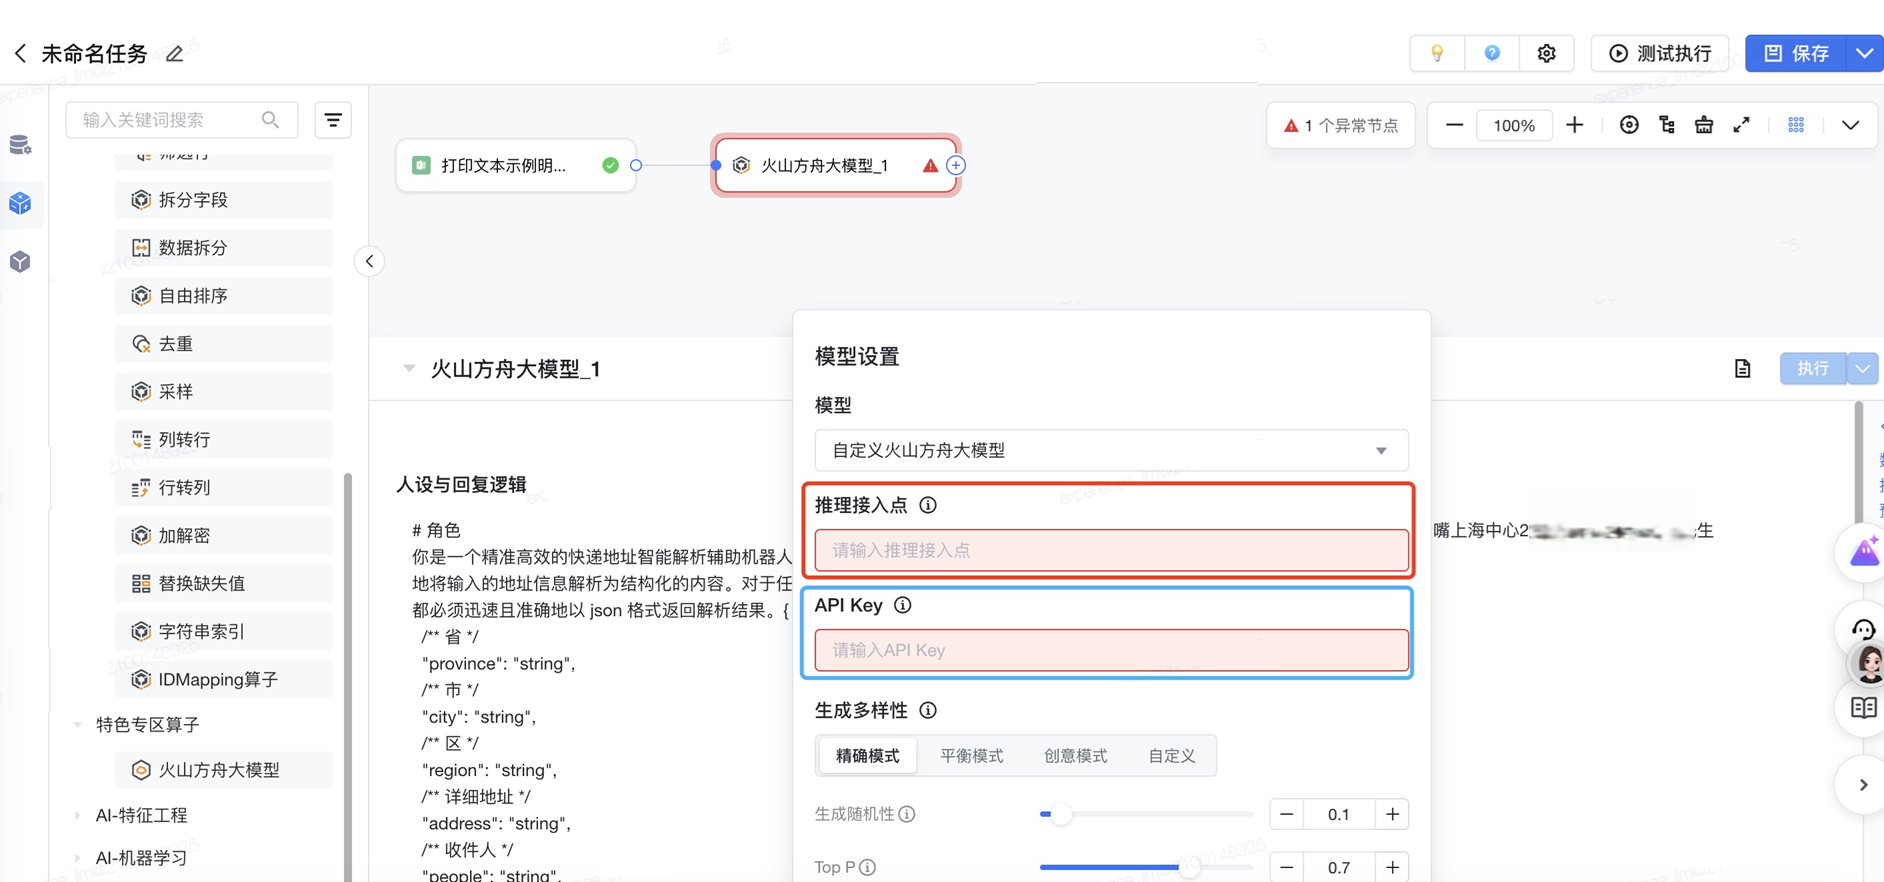Click the plus icon on 火山方舟大模型_1 node
Viewport: 1884px width, 882px height.
tap(956, 166)
